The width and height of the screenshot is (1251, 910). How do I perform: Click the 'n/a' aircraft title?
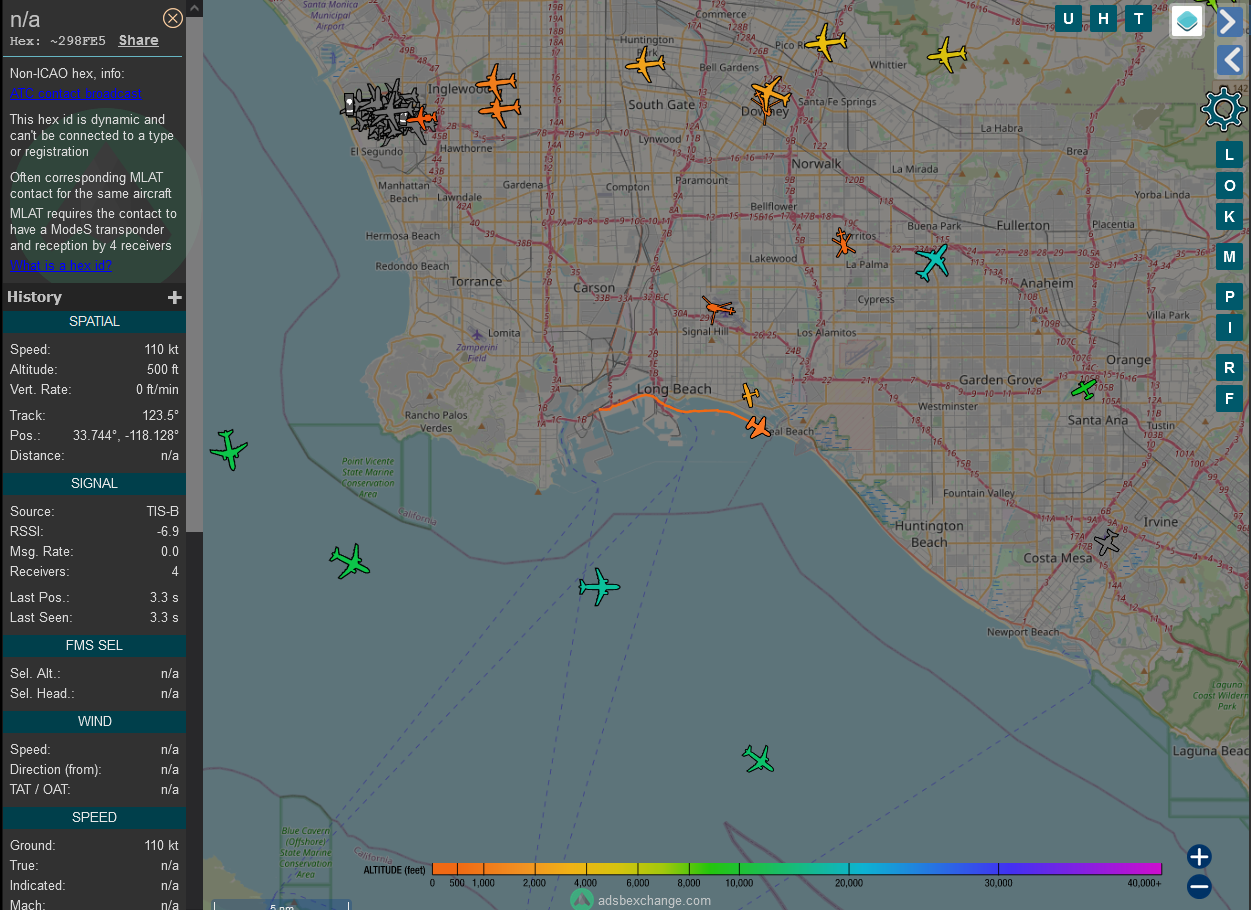25,19
